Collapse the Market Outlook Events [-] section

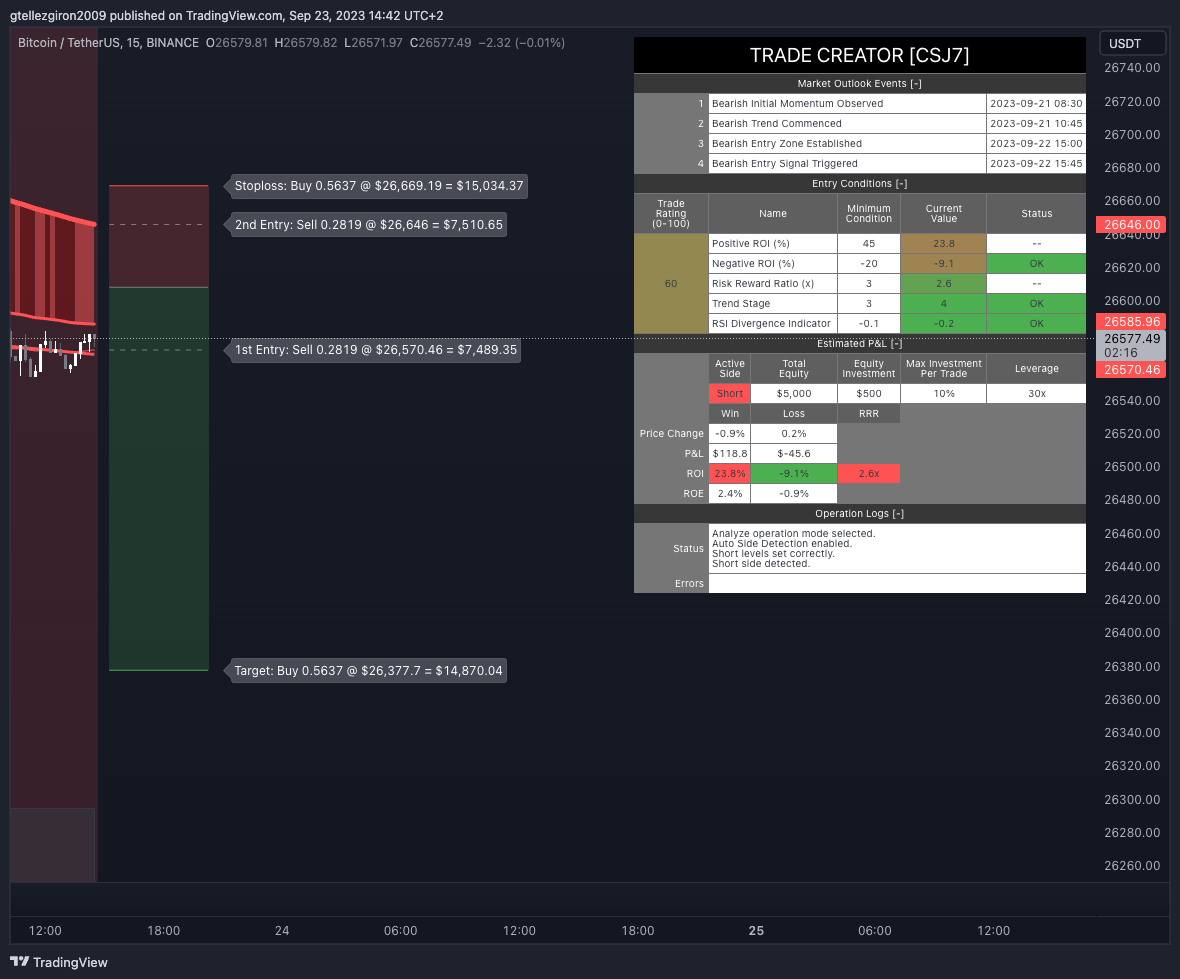pos(859,84)
